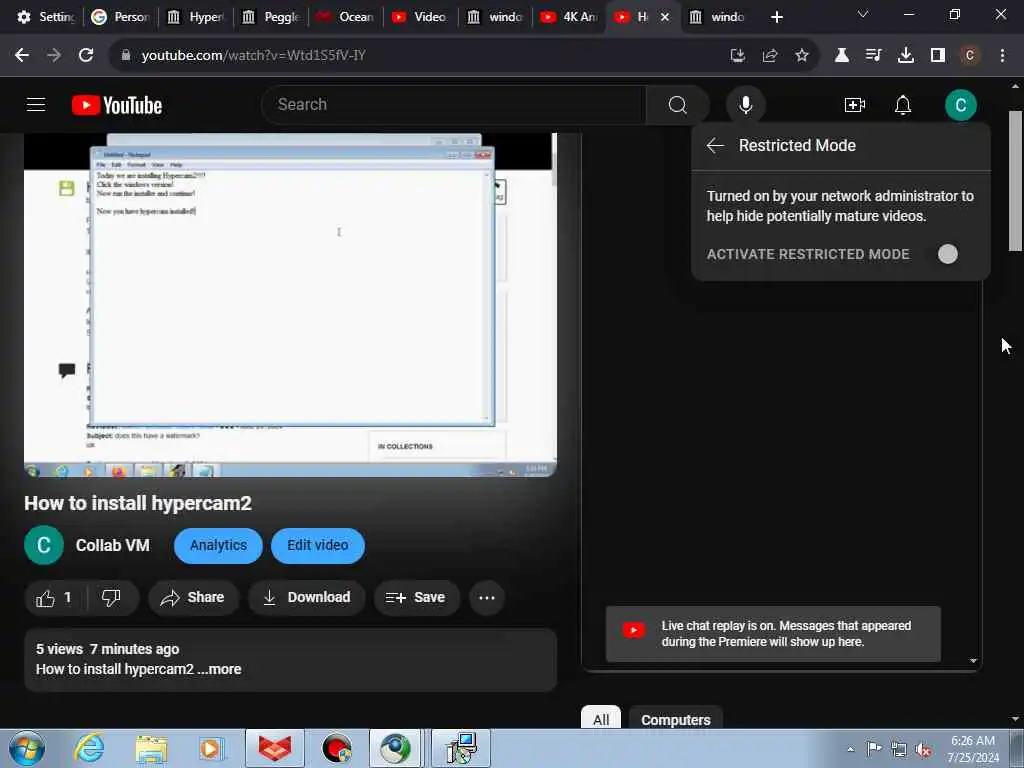
Task: Open the YouTube guide hamburger menu
Action: pyautogui.click(x=36, y=104)
